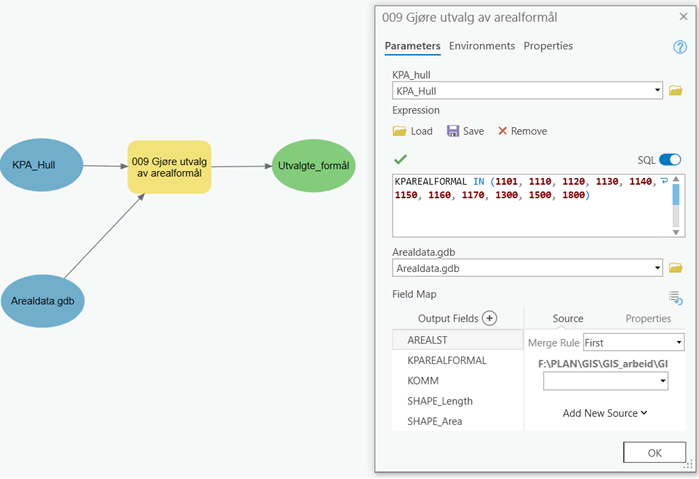Expand the Add New Source menu
699x479 pixels.
click(605, 413)
